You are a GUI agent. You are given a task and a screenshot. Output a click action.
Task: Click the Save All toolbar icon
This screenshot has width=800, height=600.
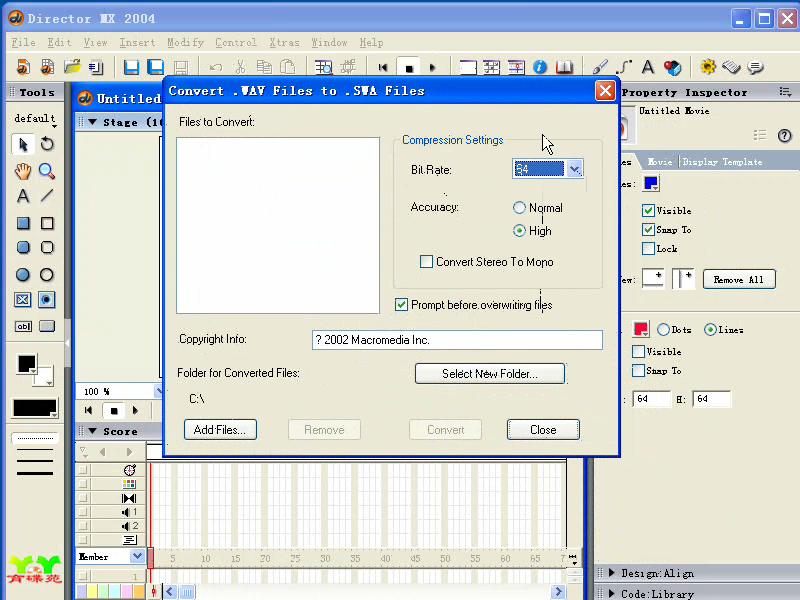point(156,67)
